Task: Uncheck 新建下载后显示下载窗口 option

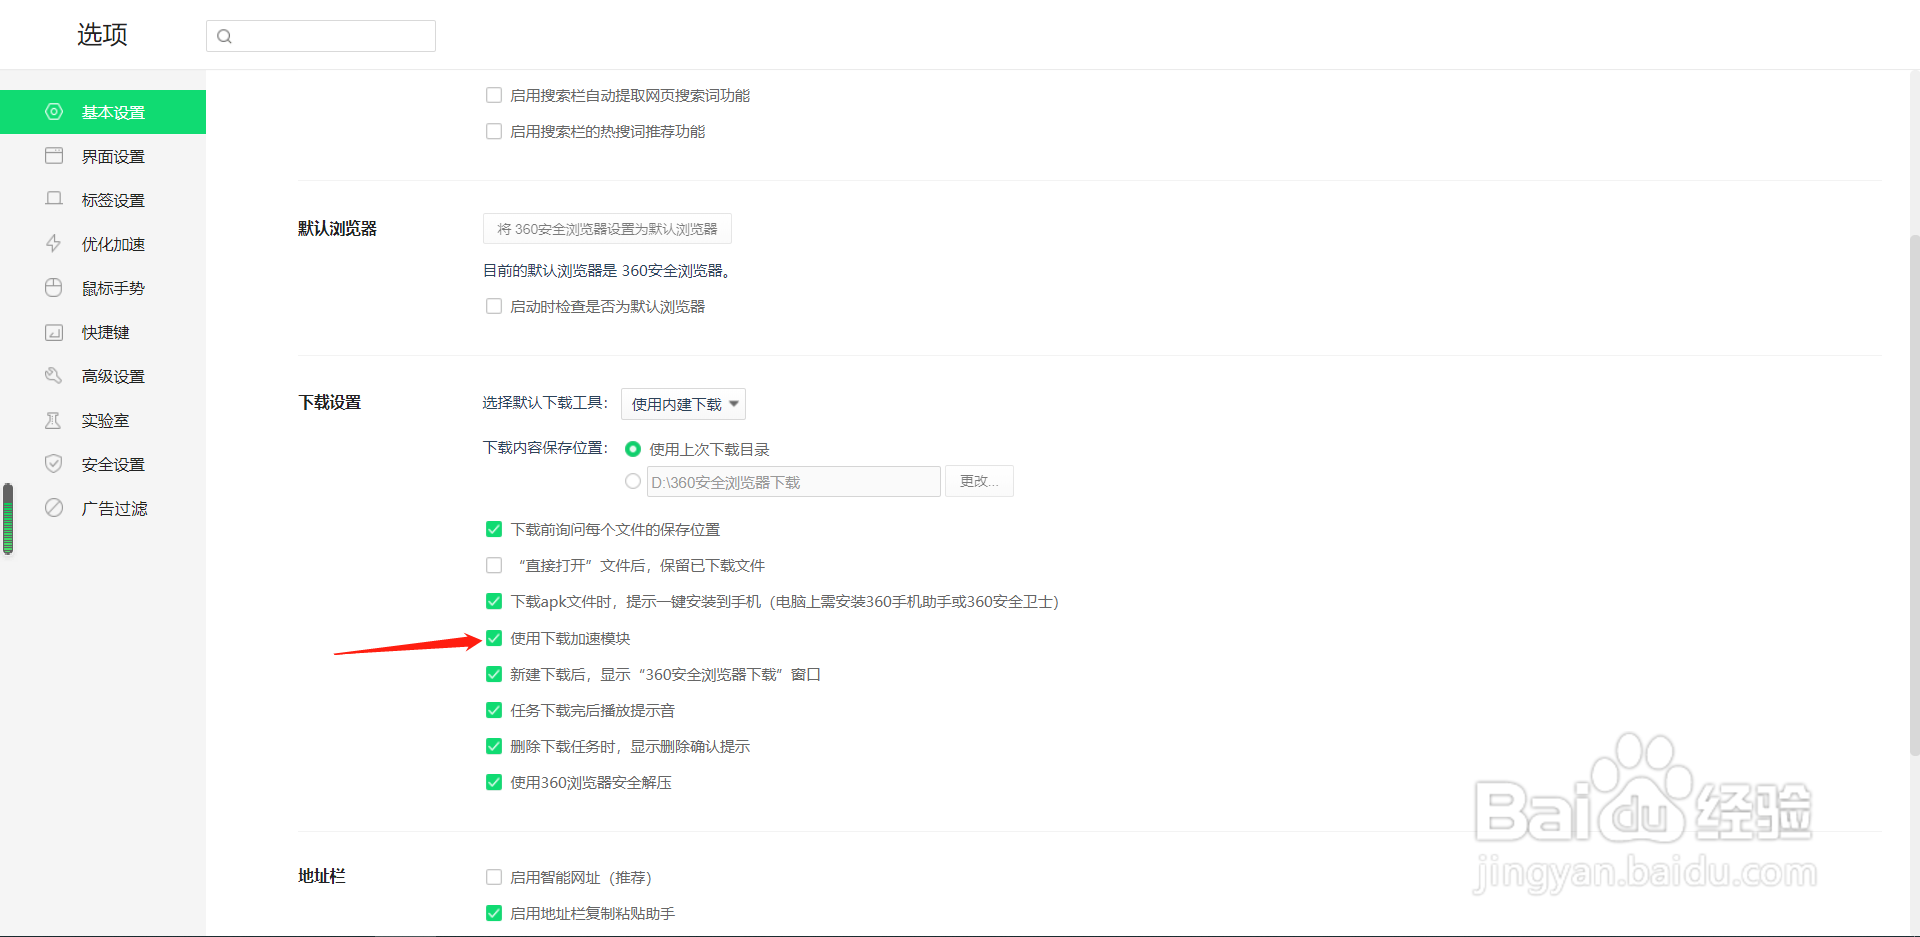Action: pos(494,674)
